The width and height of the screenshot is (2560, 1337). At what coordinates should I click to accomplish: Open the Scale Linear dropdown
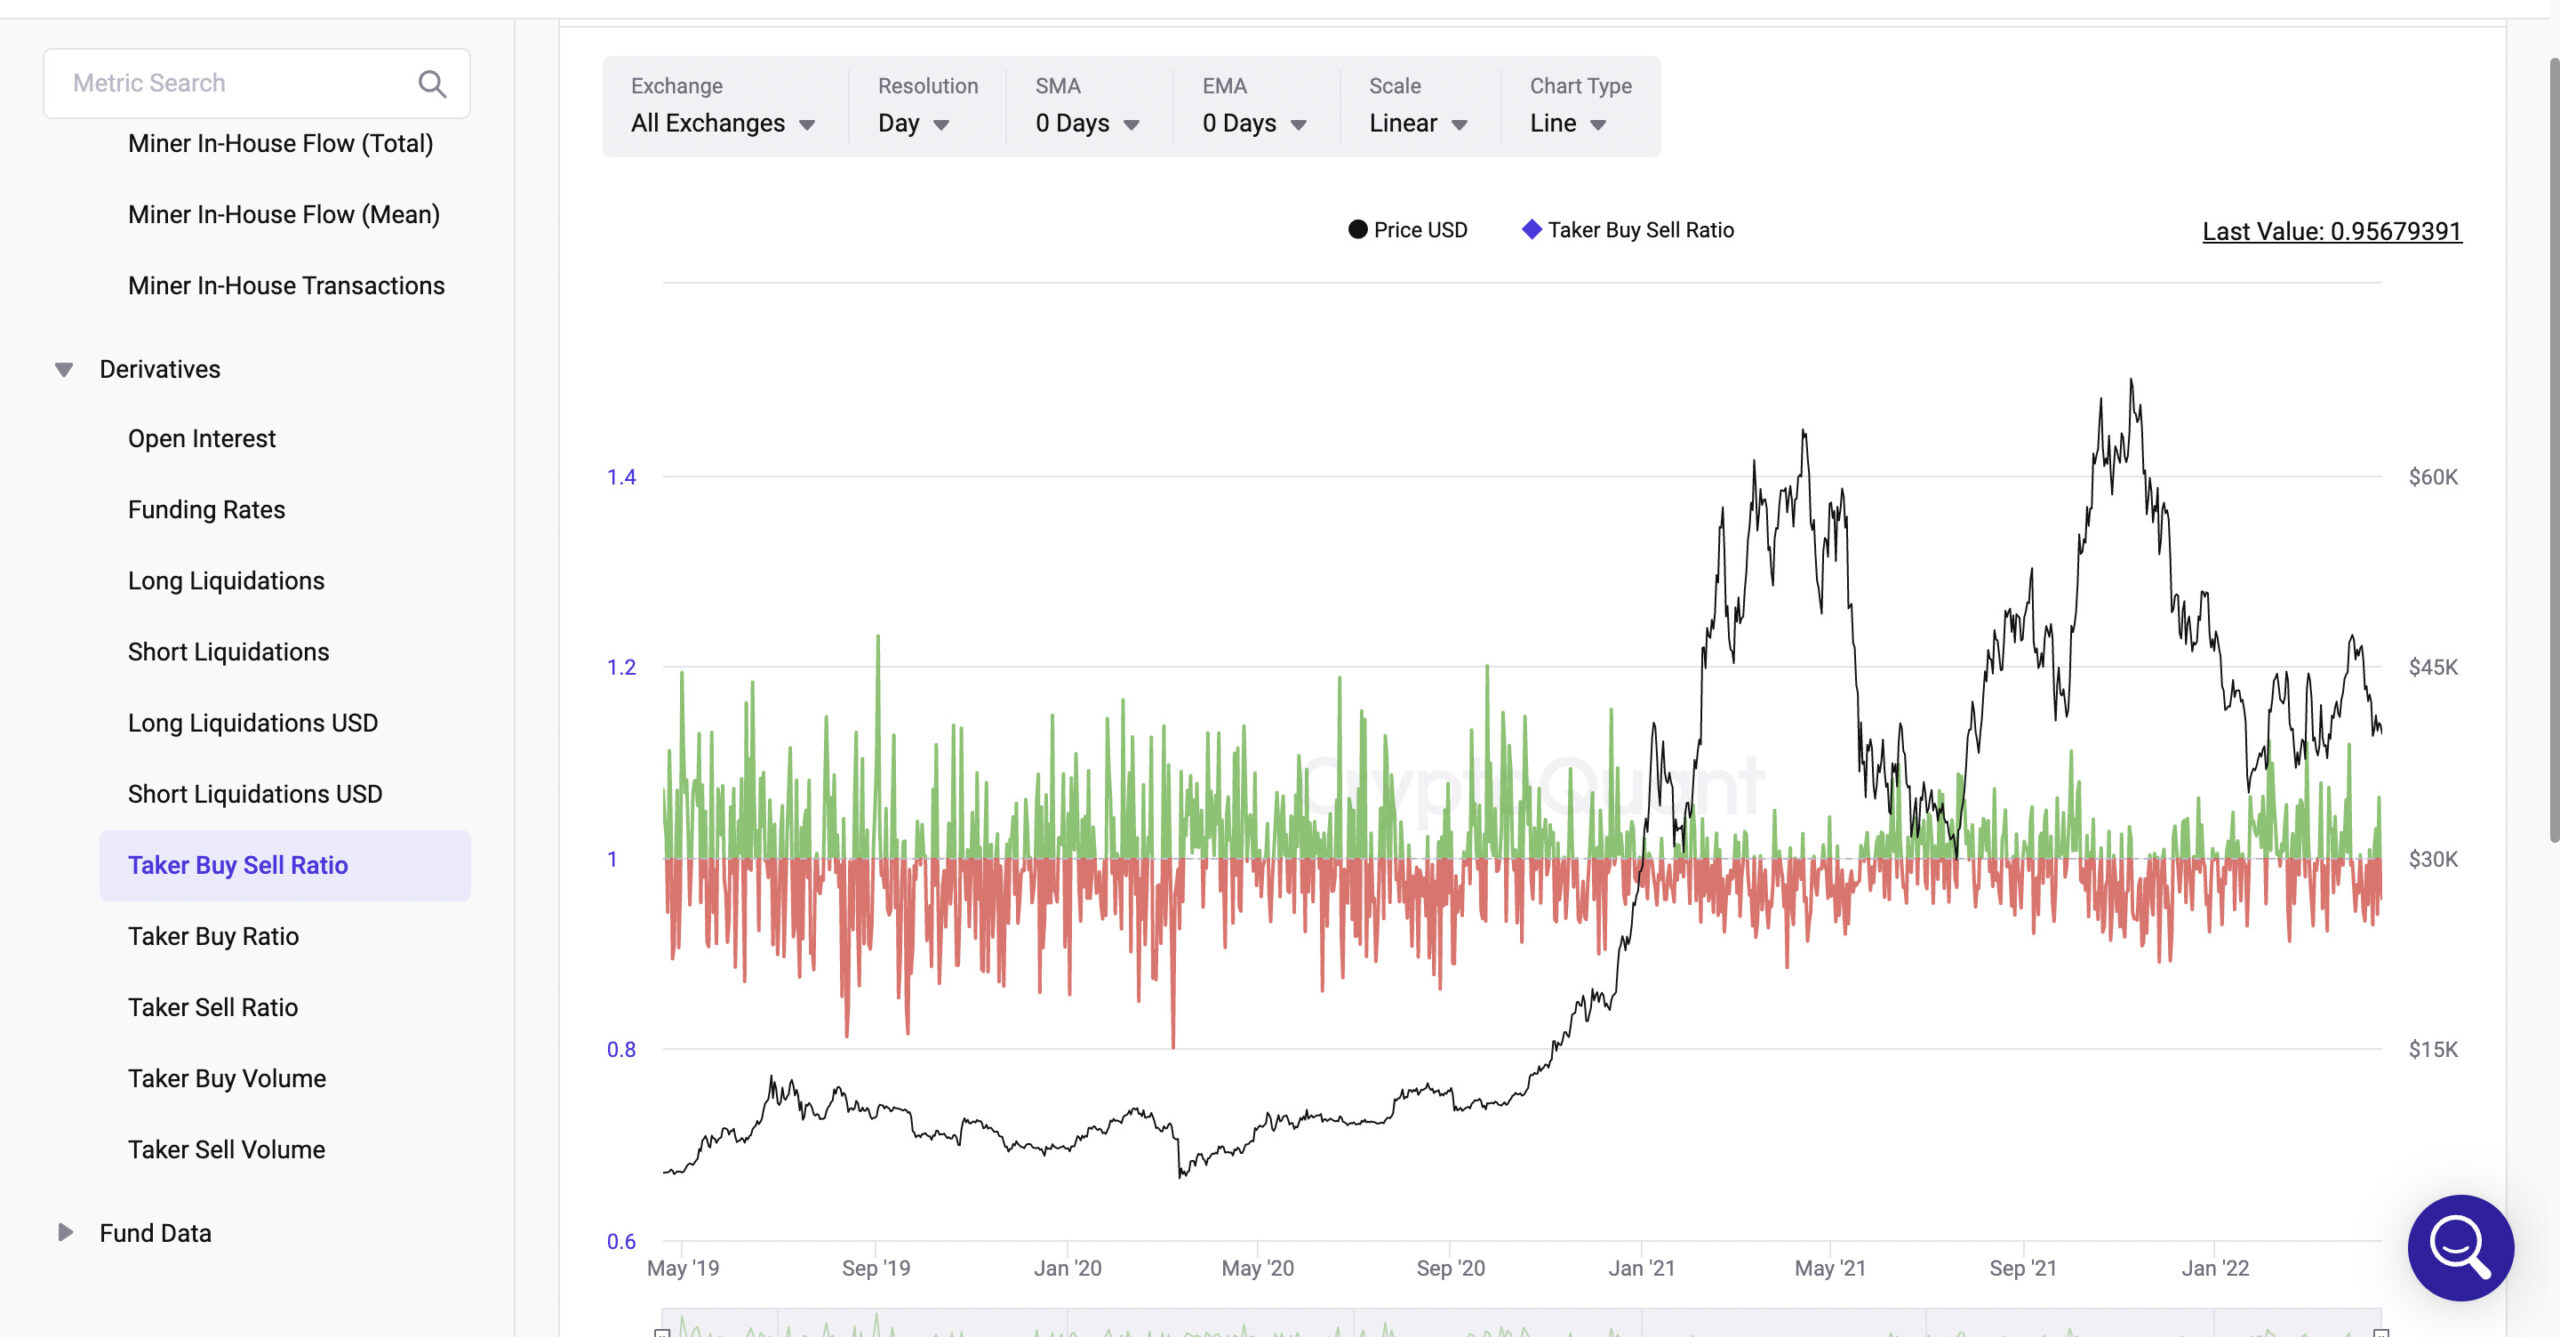point(1418,106)
